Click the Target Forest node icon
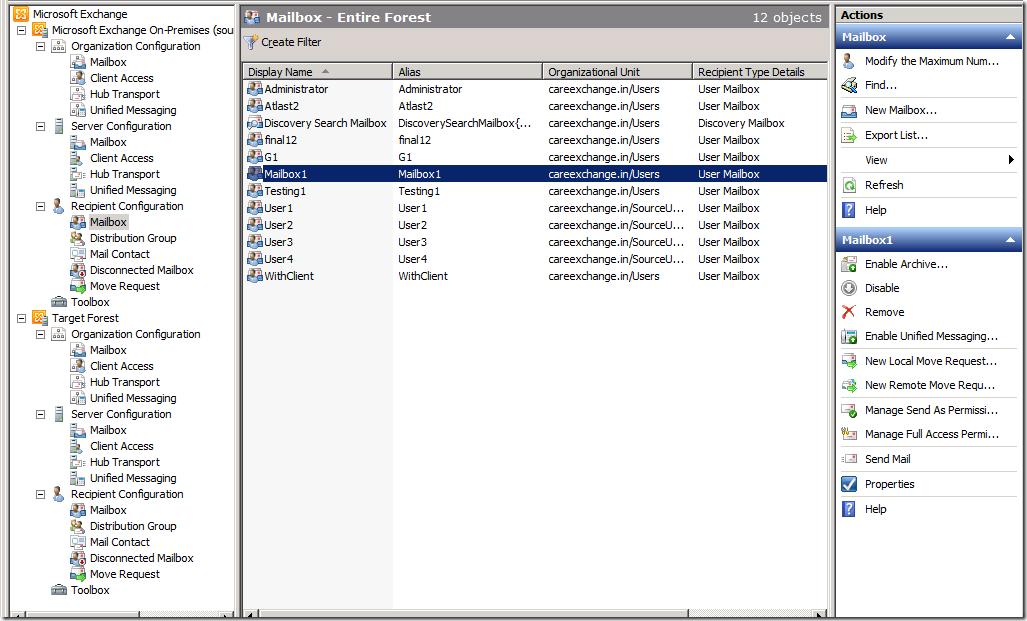The width and height of the screenshot is (1027, 621). (40, 318)
